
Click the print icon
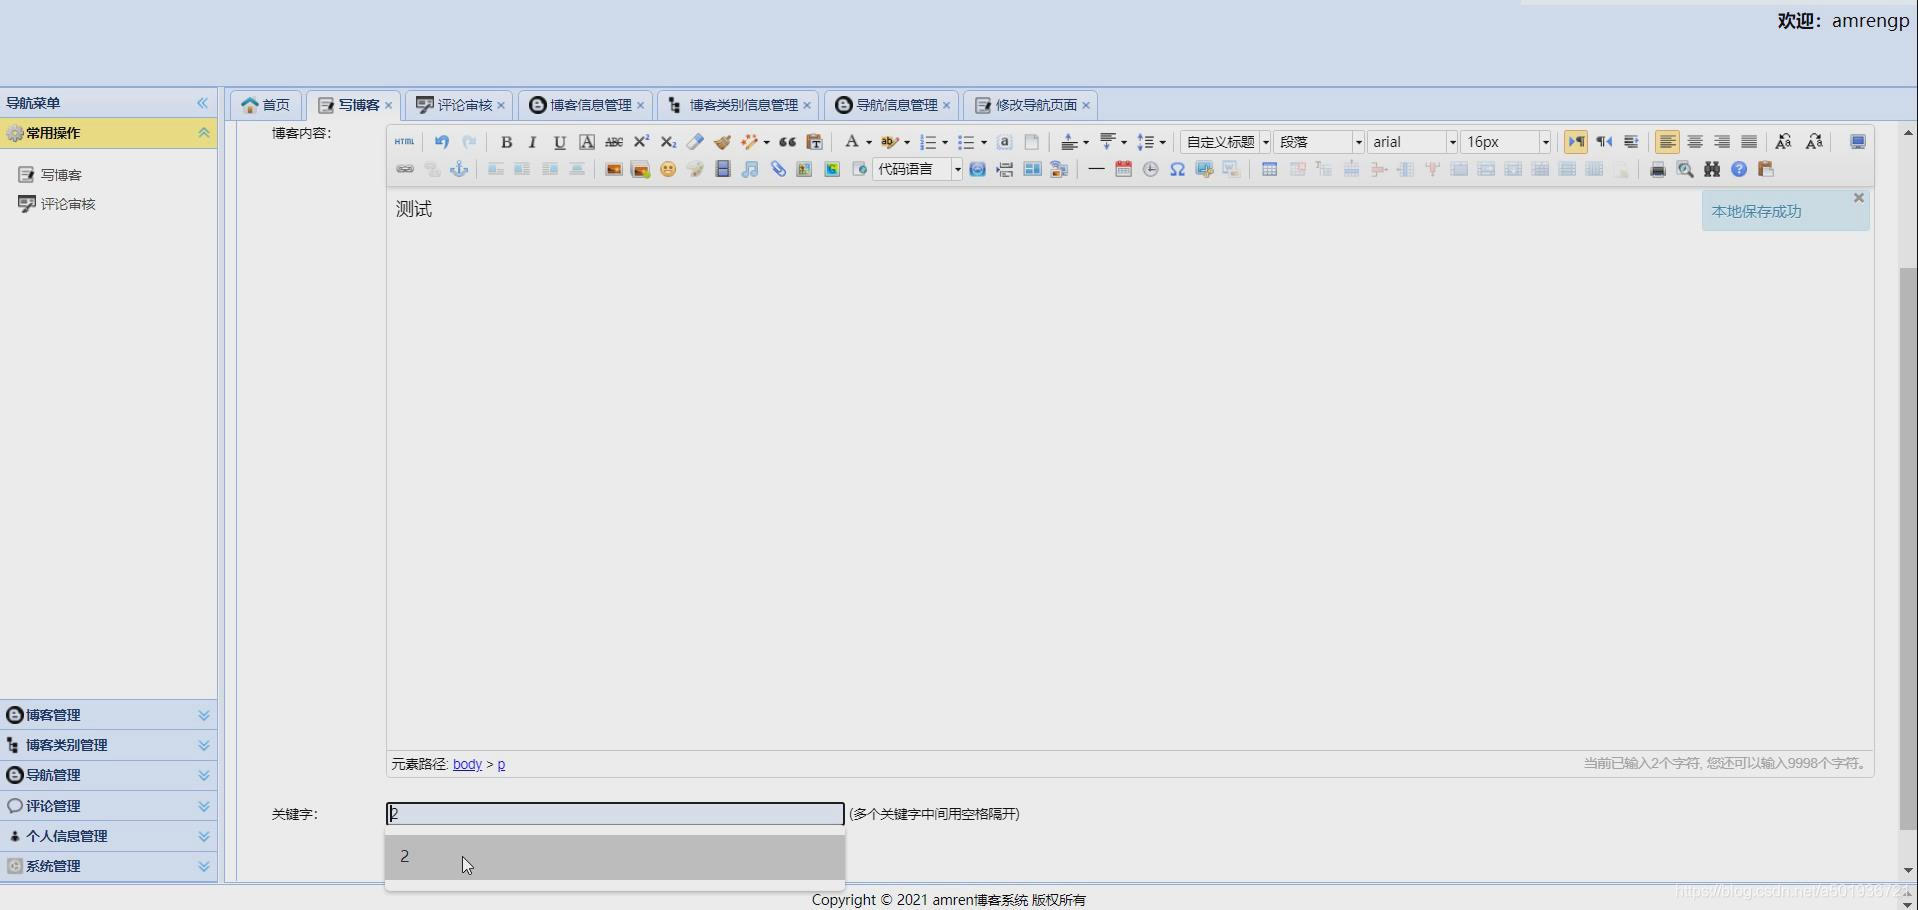[x=1657, y=169]
